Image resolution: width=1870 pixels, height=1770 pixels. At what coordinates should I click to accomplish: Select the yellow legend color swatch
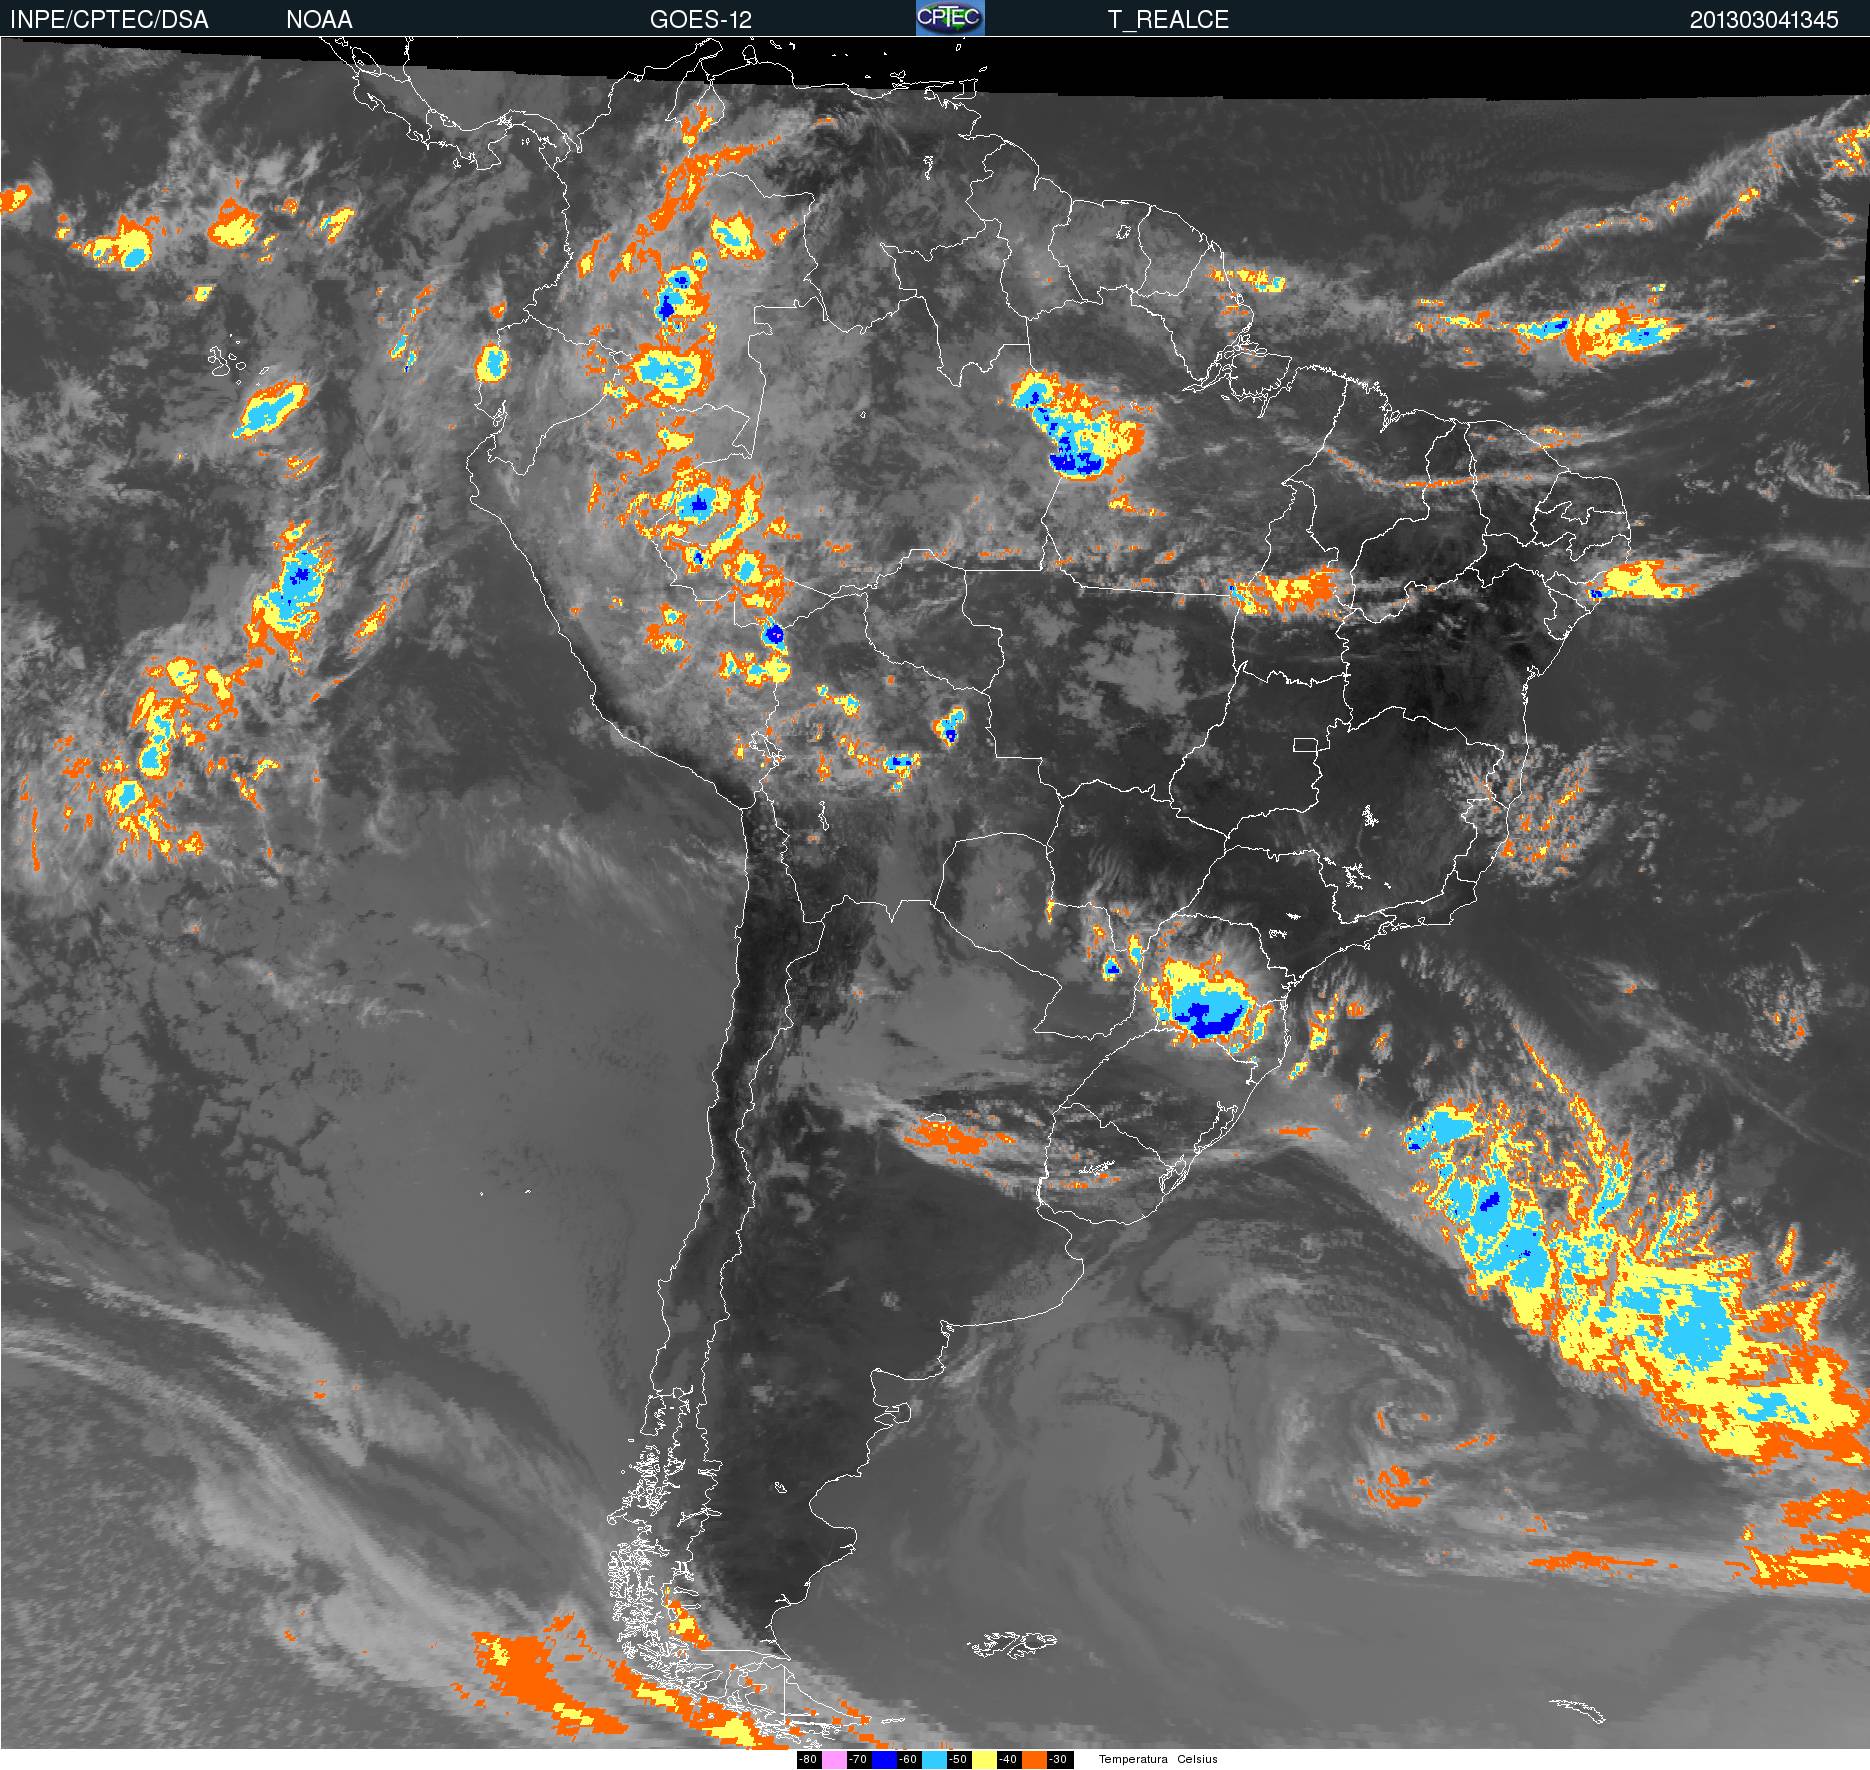point(984,1759)
